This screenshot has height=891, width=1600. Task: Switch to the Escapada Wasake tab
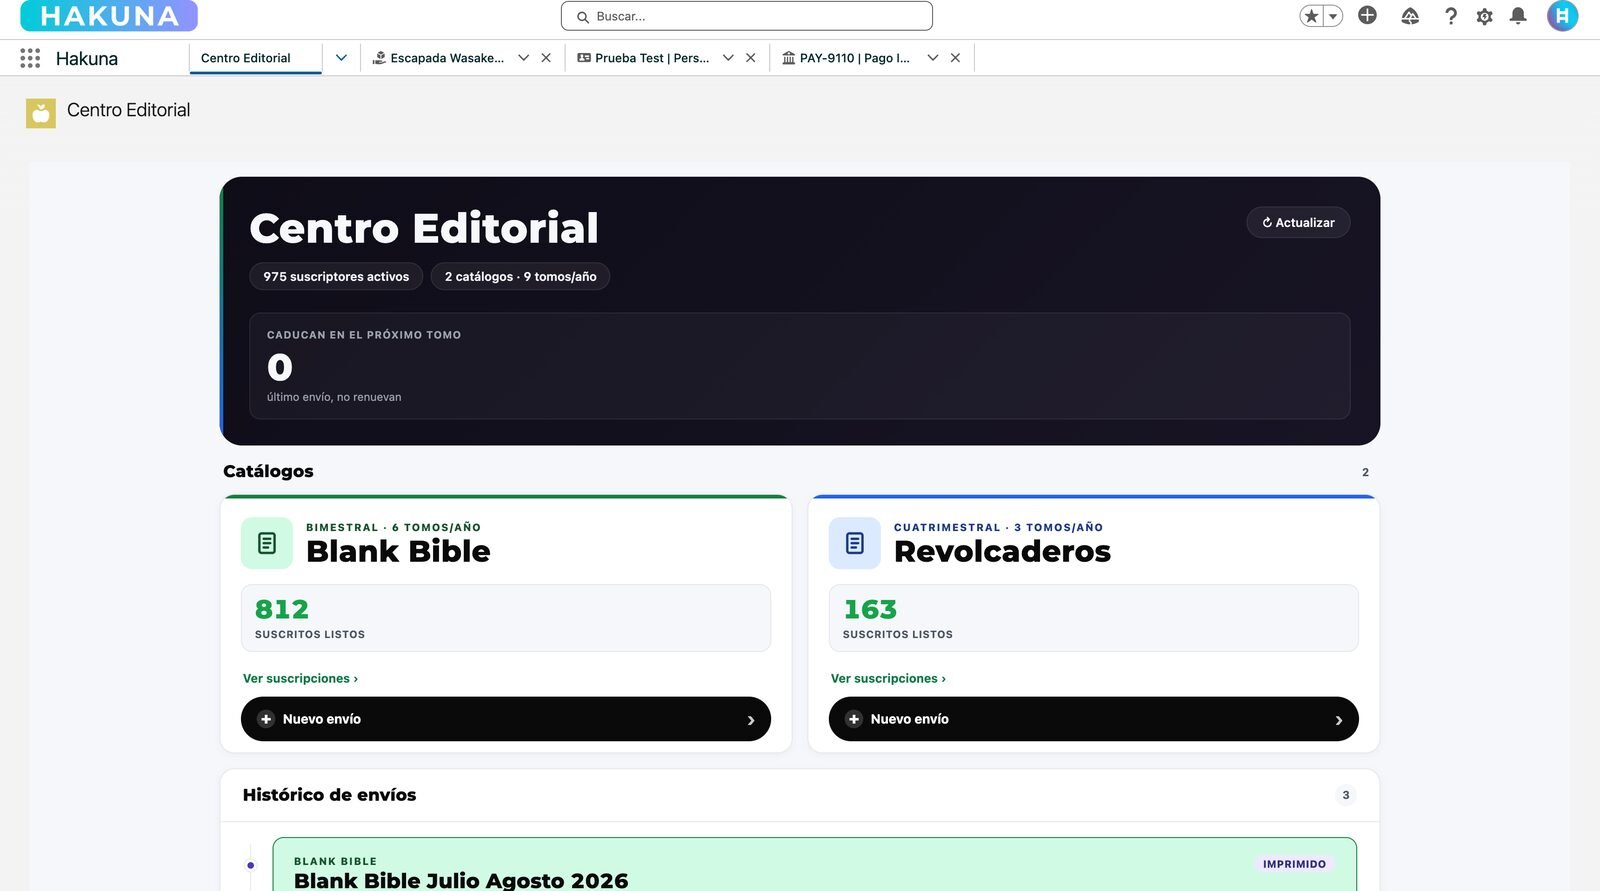pyautogui.click(x=438, y=58)
